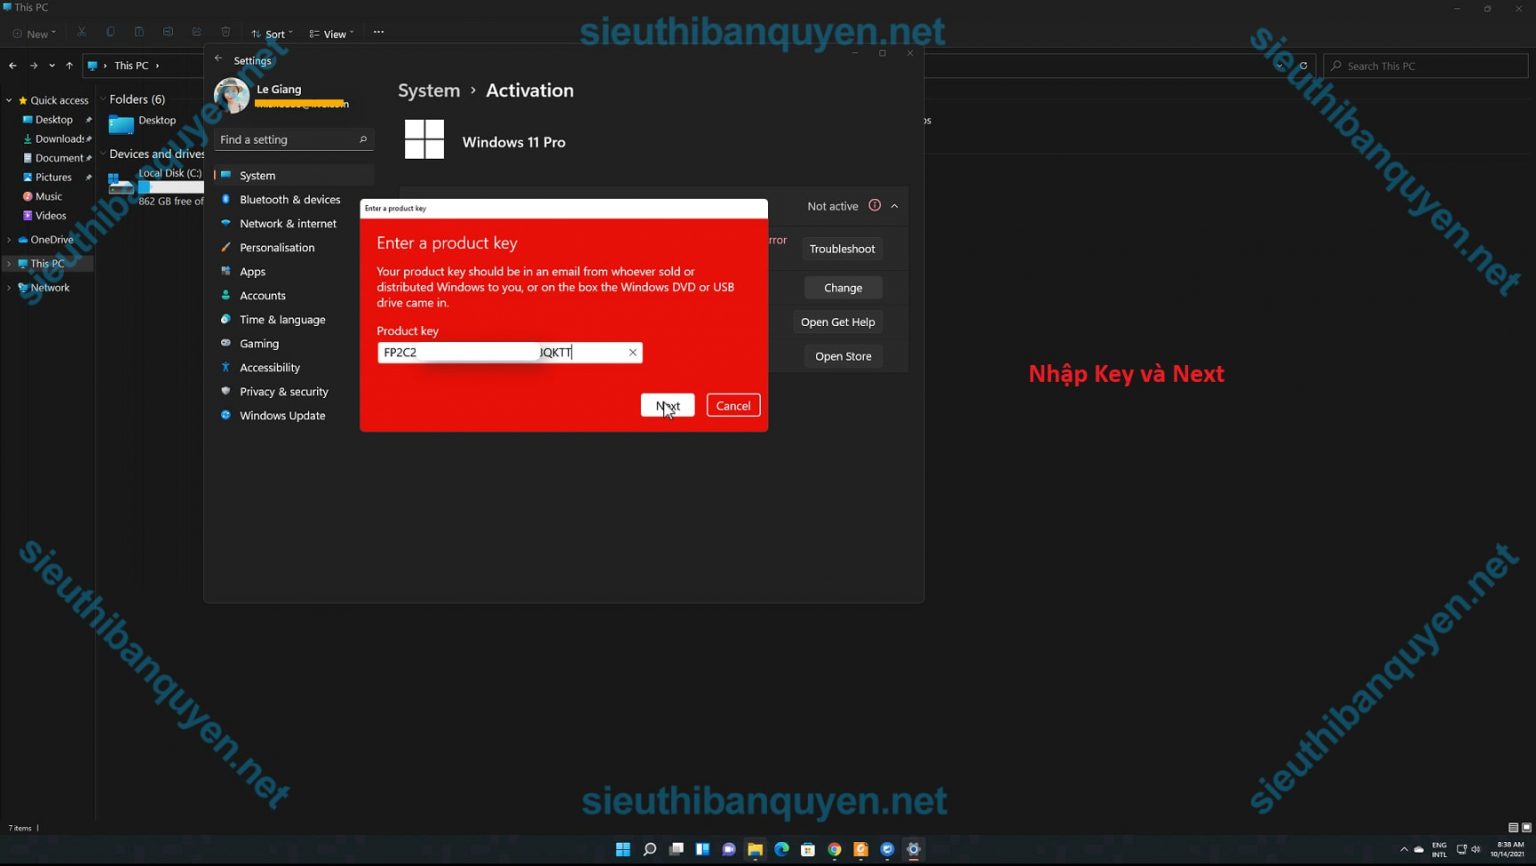Clear the product key input field
Screen dimensions: 1536x866
(632, 352)
